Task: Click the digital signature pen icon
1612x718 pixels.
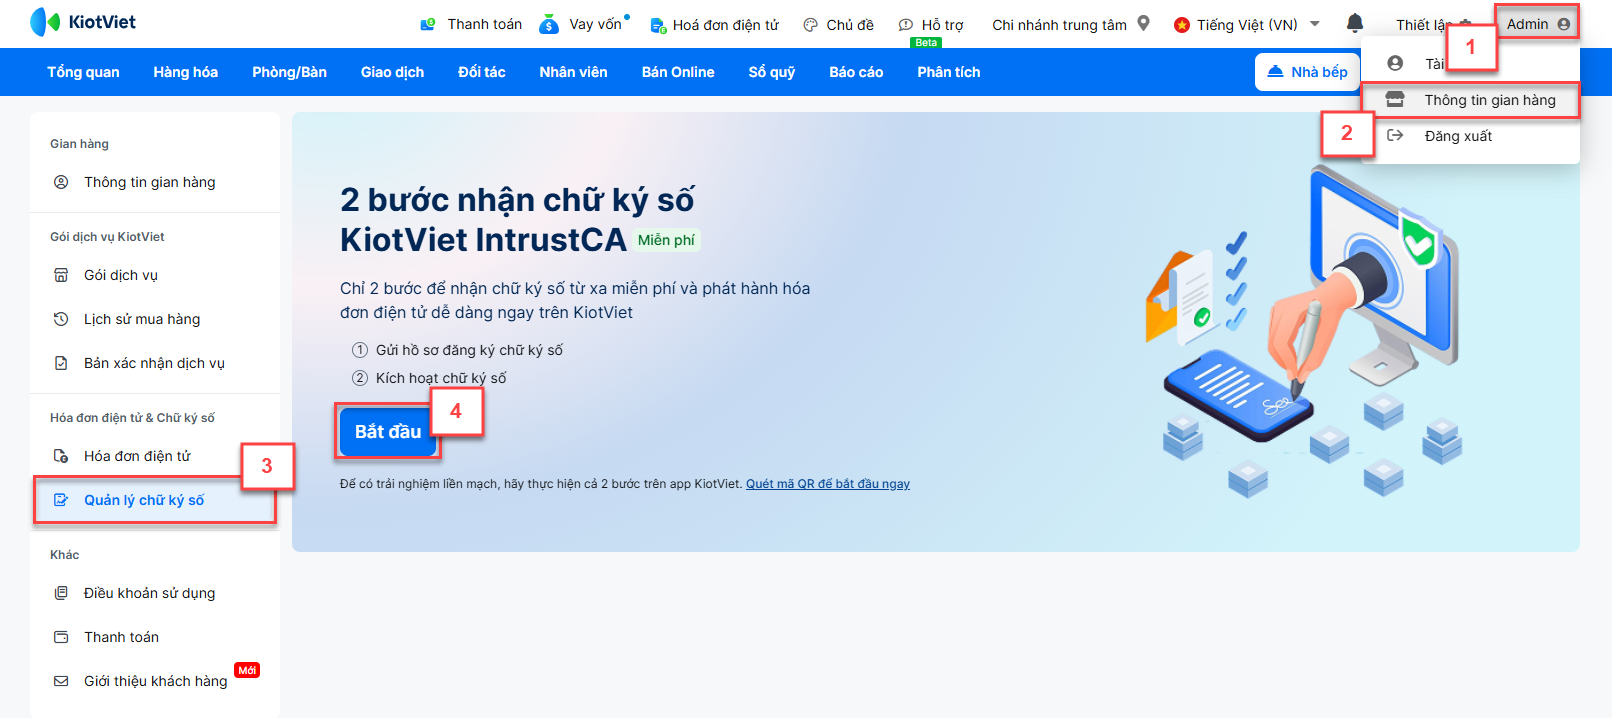Action: pos(61,500)
